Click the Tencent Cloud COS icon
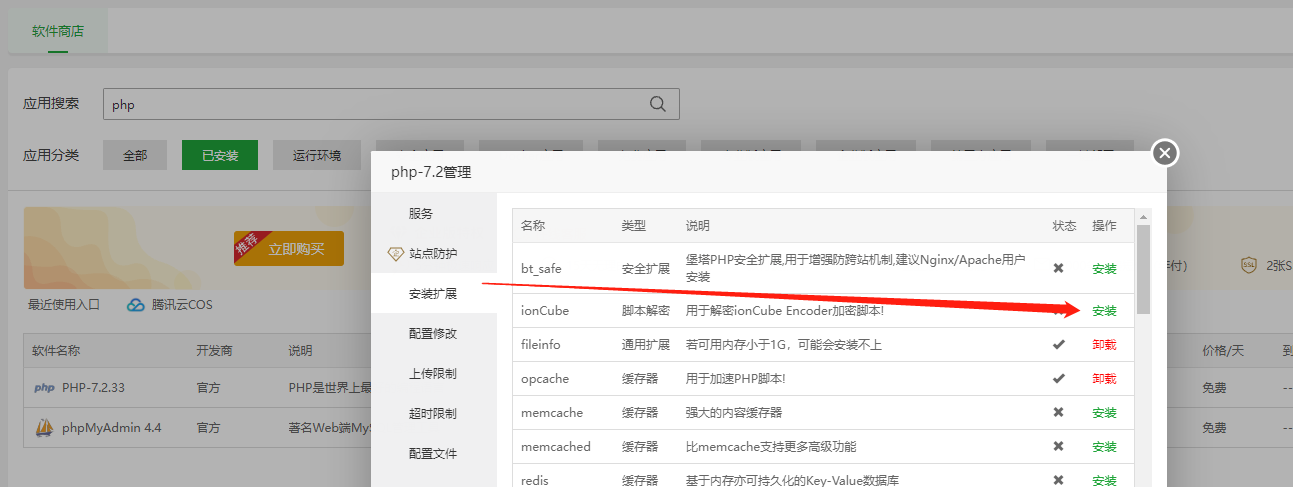Image resolution: width=1293 pixels, height=487 pixels. 136,305
